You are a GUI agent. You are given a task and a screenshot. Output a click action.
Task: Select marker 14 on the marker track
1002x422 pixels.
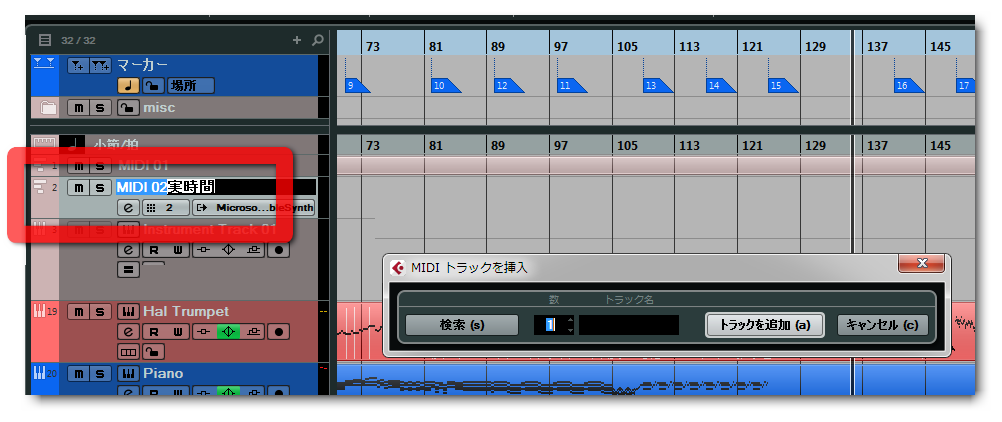point(721,86)
